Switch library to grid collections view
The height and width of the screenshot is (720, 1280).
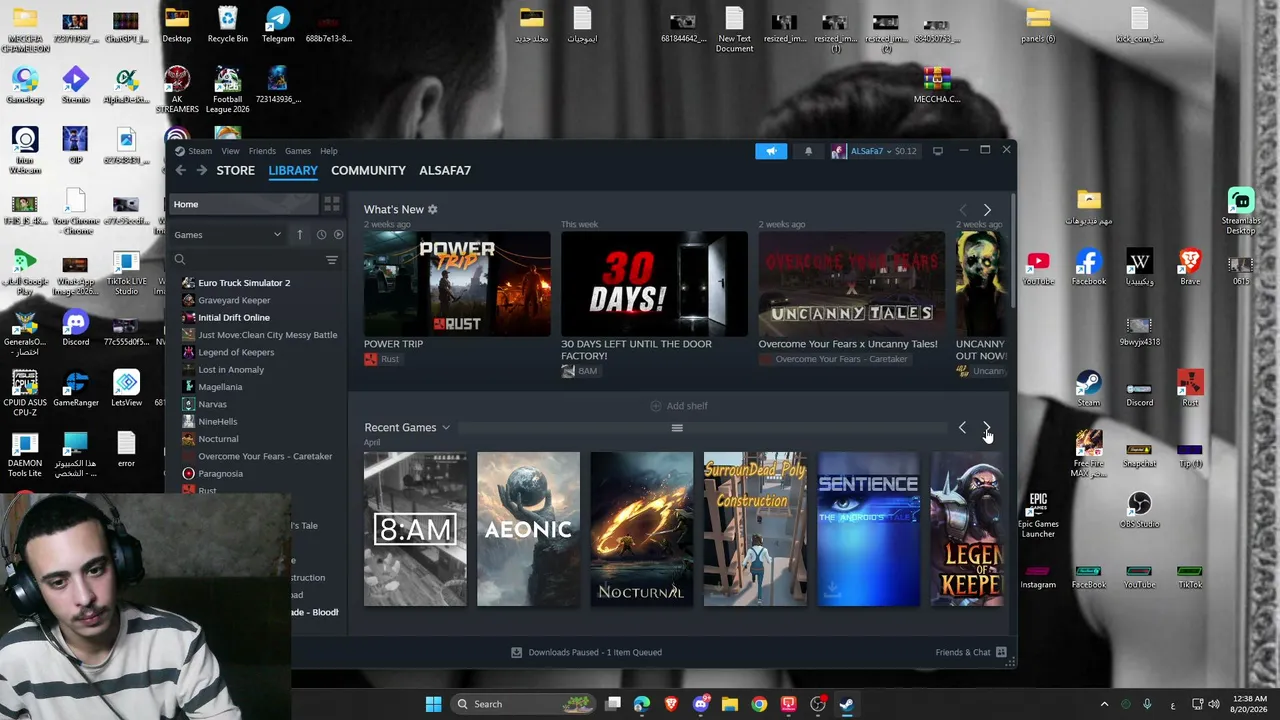point(332,204)
